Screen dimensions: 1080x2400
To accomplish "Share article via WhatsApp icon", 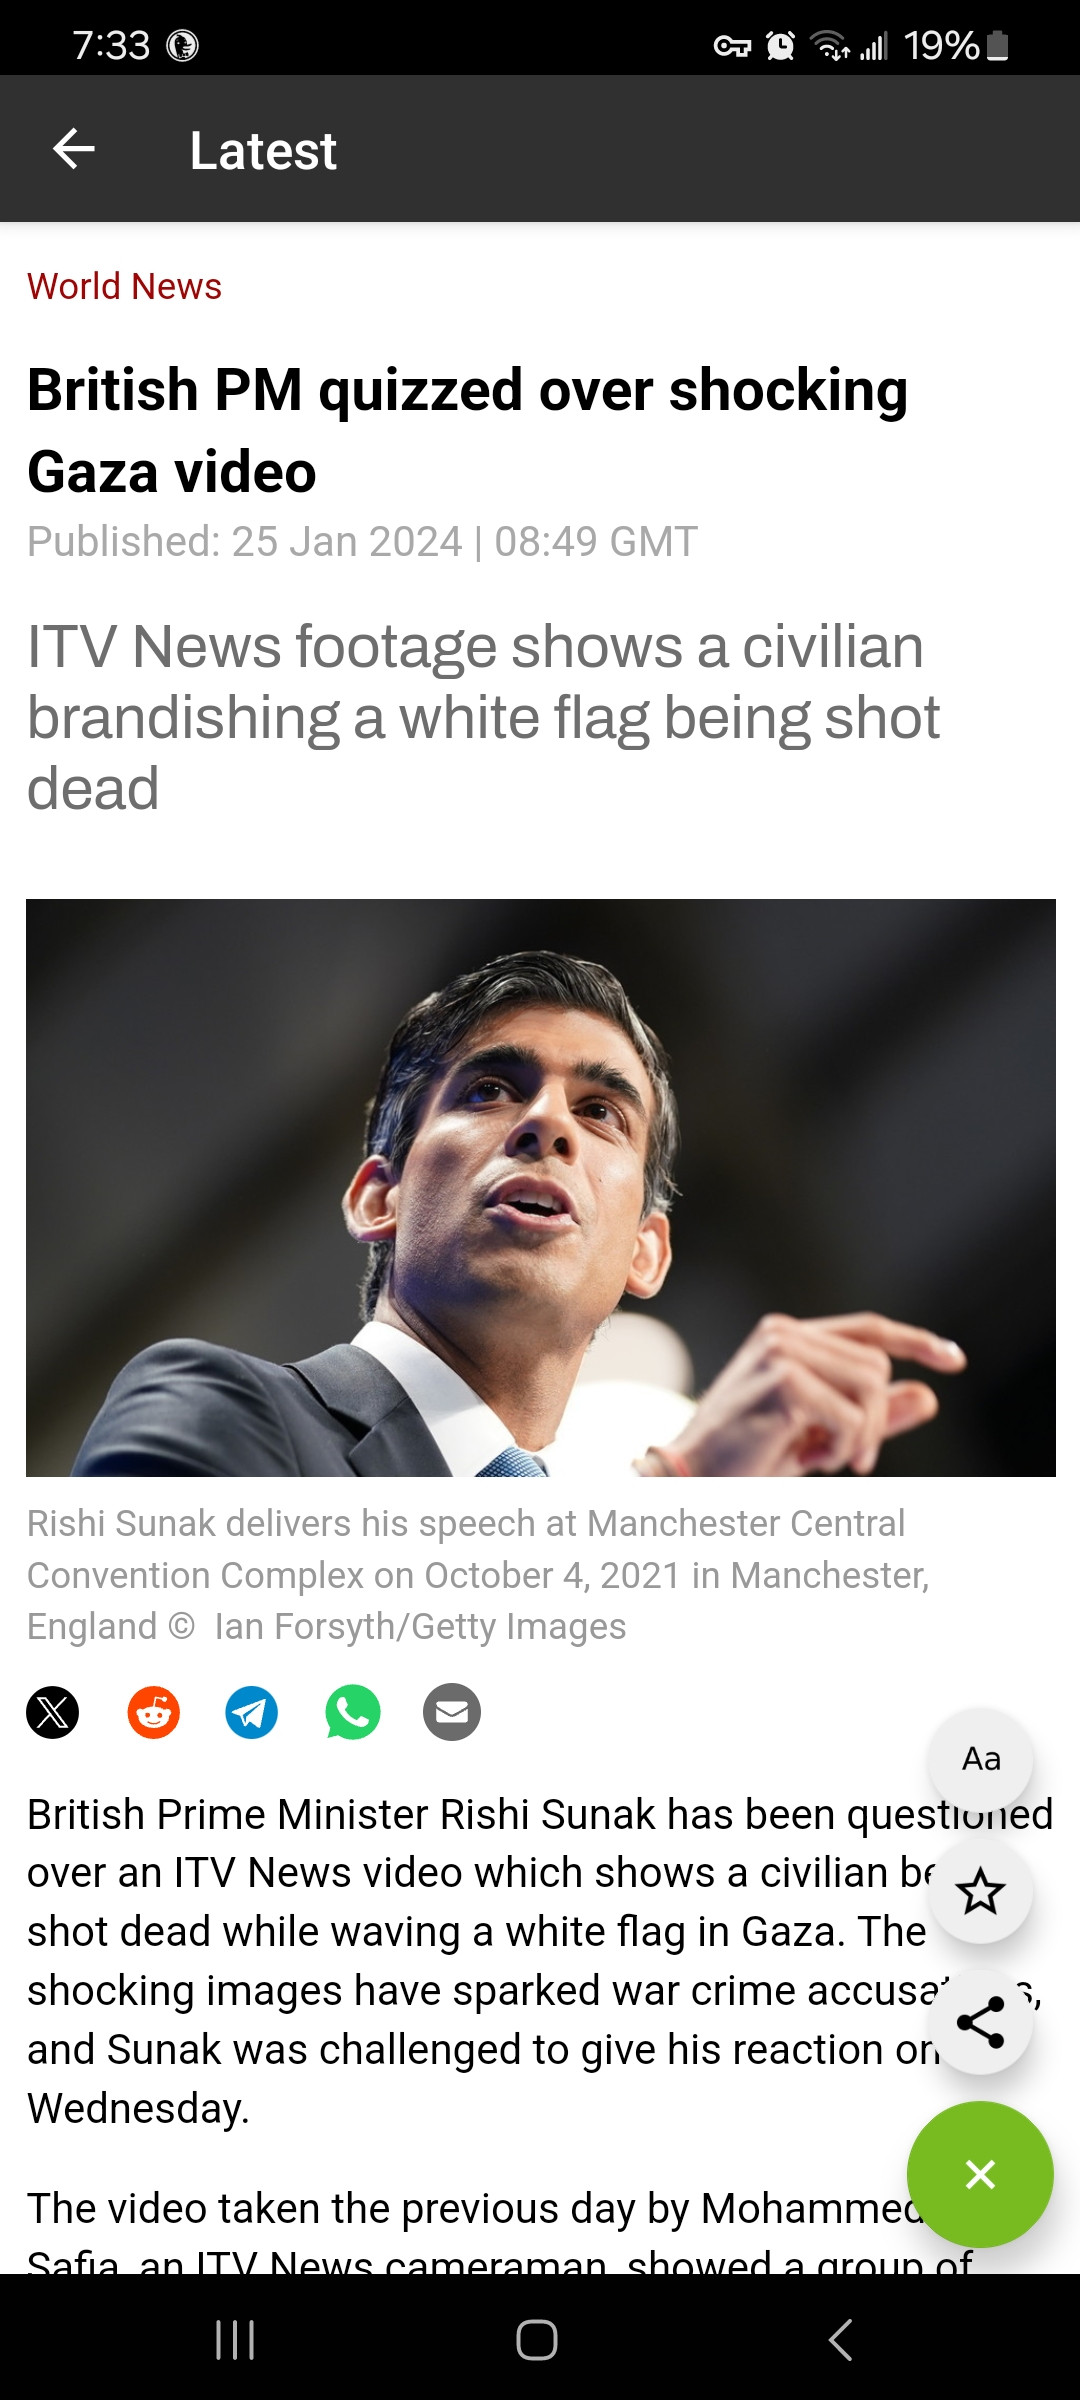I will 352,1712.
